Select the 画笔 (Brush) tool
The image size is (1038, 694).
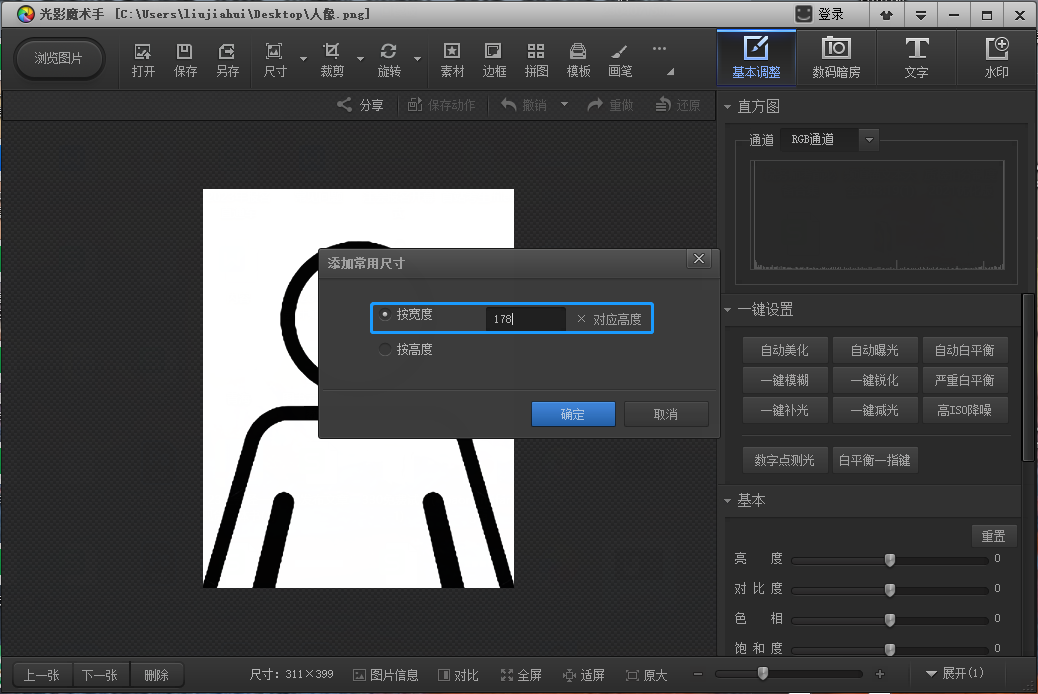point(620,60)
